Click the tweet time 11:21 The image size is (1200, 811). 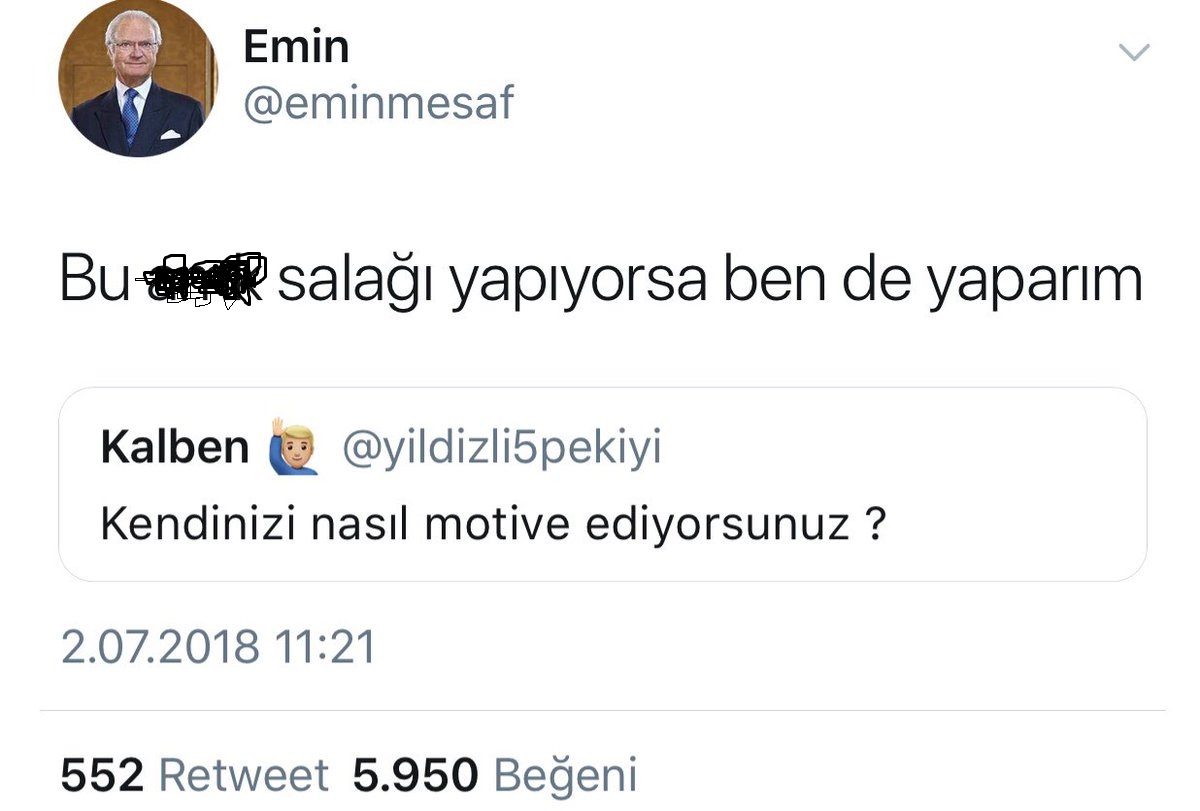click(326, 647)
